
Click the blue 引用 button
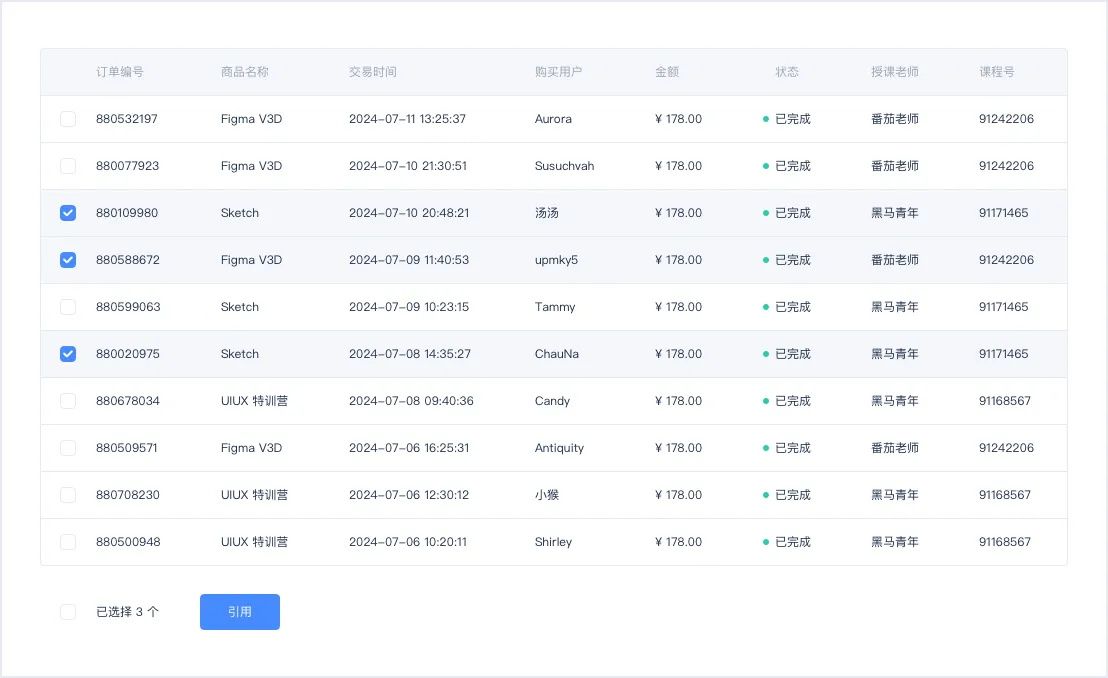coord(240,612)
